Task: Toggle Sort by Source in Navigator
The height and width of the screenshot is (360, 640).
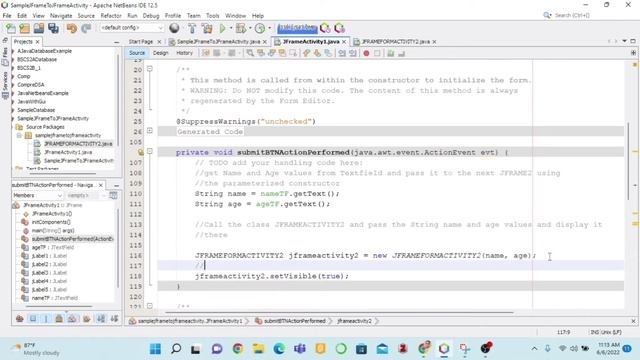Action: (x=114, y=318)
